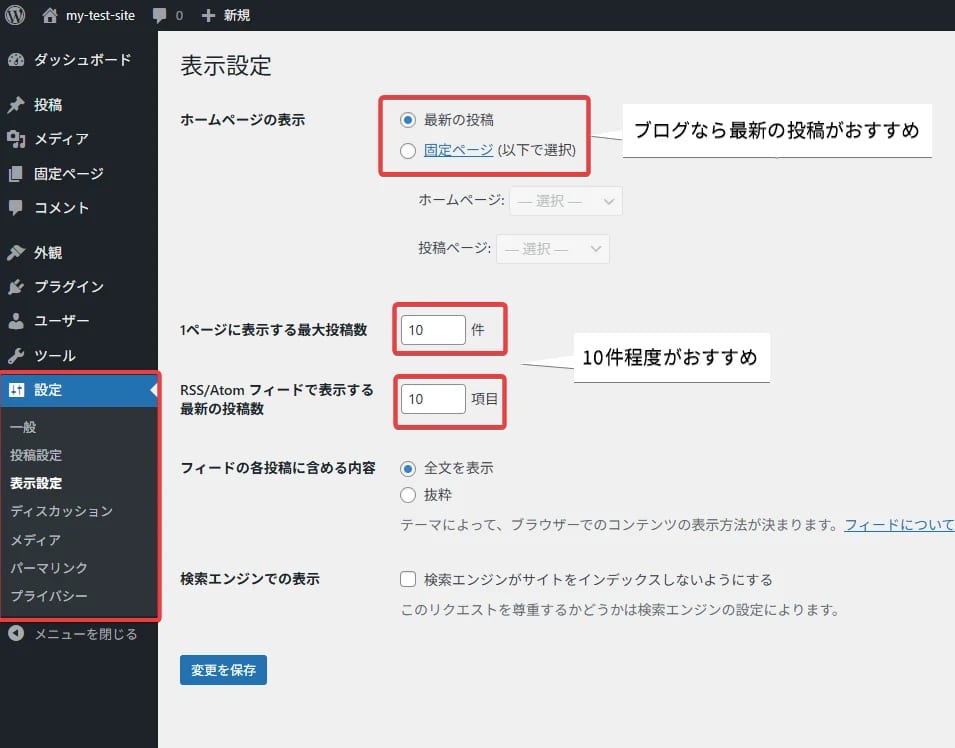Open the フィードについて help link
Image resolution: width=955 pixels, height=748 pixels.
pos(898,524)
